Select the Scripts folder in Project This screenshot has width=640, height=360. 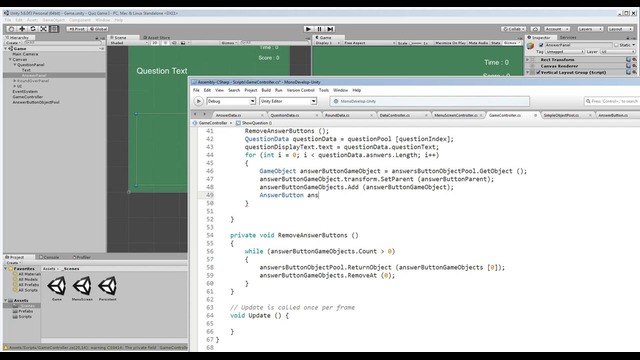tap(22, 316)
